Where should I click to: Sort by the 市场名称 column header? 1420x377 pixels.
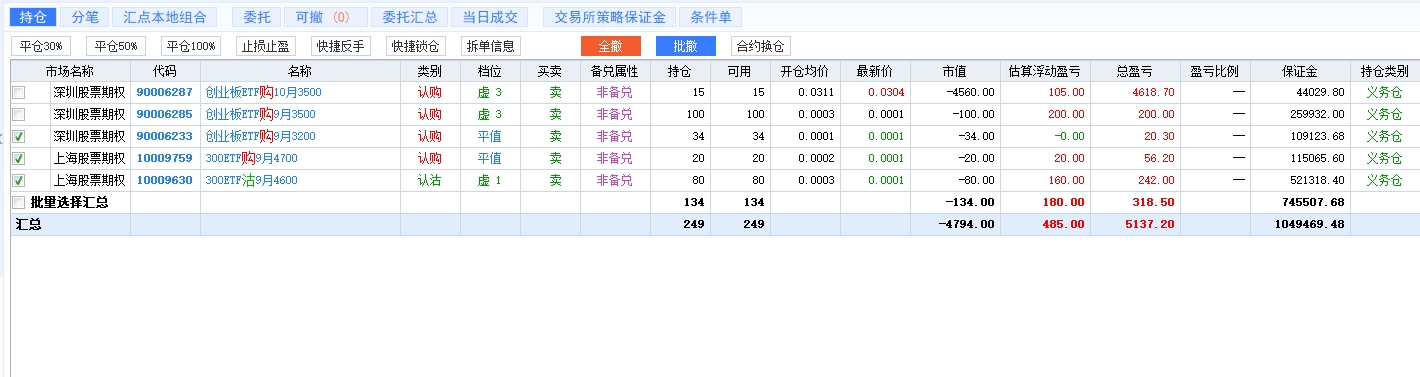[70, 71]
